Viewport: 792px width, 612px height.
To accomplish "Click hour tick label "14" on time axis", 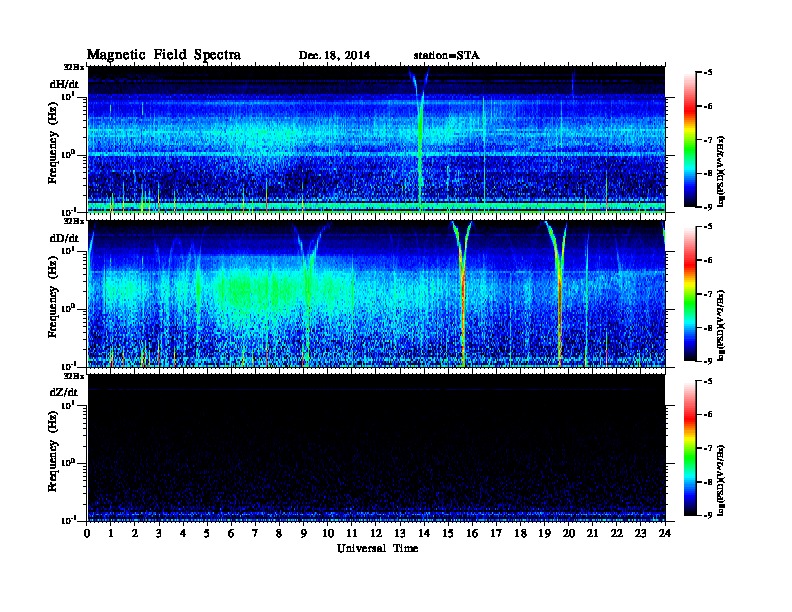I will (x=424, y=533).
